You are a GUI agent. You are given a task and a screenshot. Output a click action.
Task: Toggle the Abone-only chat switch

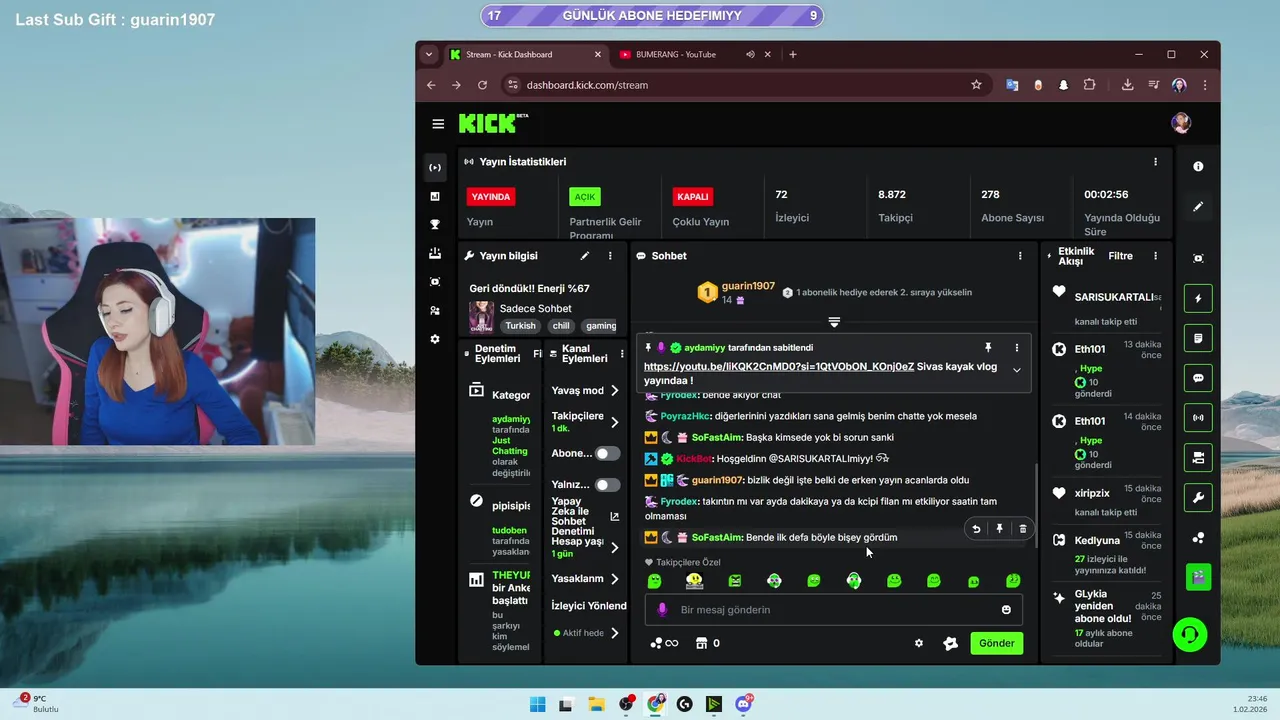pyautogui.click(x=607, y=453)
